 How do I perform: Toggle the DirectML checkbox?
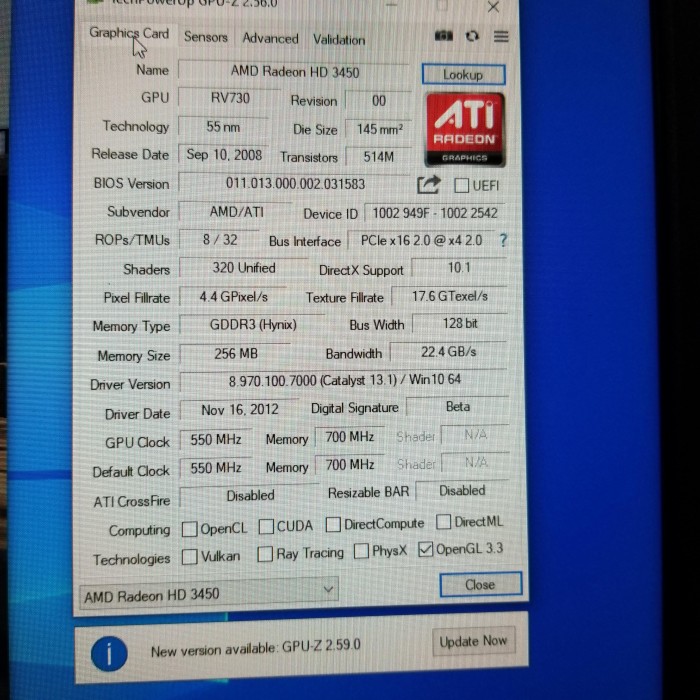coord(443,521)
